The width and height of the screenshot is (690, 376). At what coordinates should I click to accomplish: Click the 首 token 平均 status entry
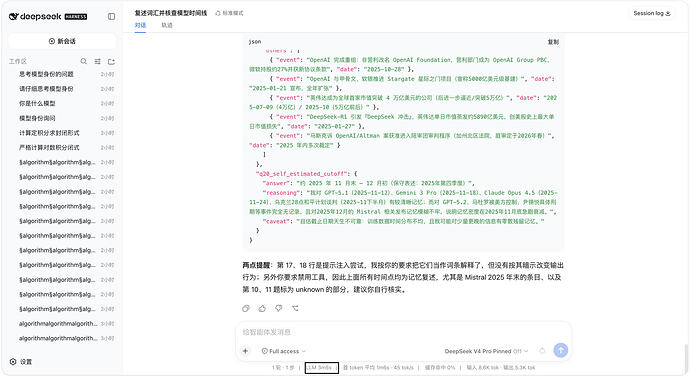point(378,367)
